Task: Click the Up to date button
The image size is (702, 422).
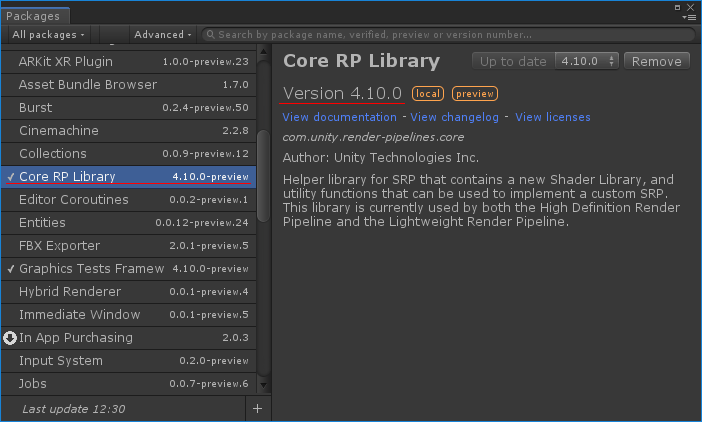Action: tap(514, 61)
